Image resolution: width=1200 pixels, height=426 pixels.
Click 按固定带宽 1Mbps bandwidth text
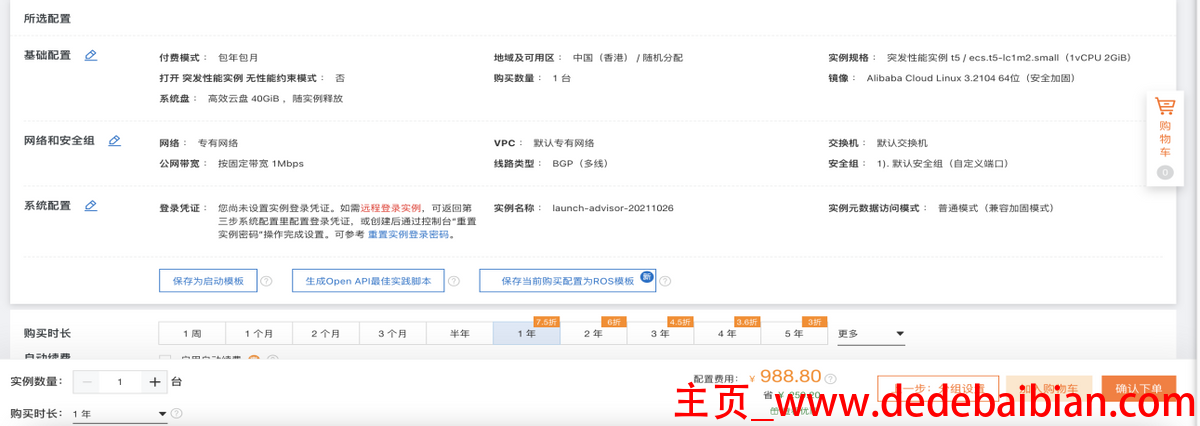260,163
